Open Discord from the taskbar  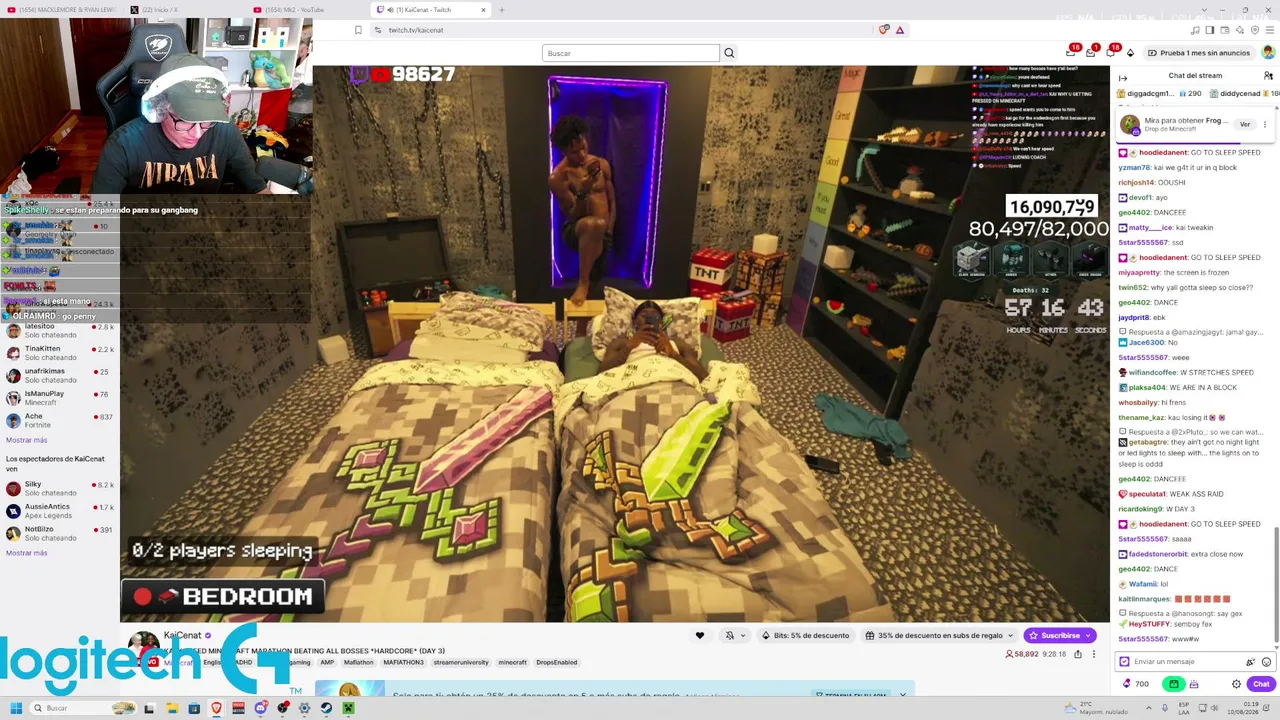click(x=260, y=708)
